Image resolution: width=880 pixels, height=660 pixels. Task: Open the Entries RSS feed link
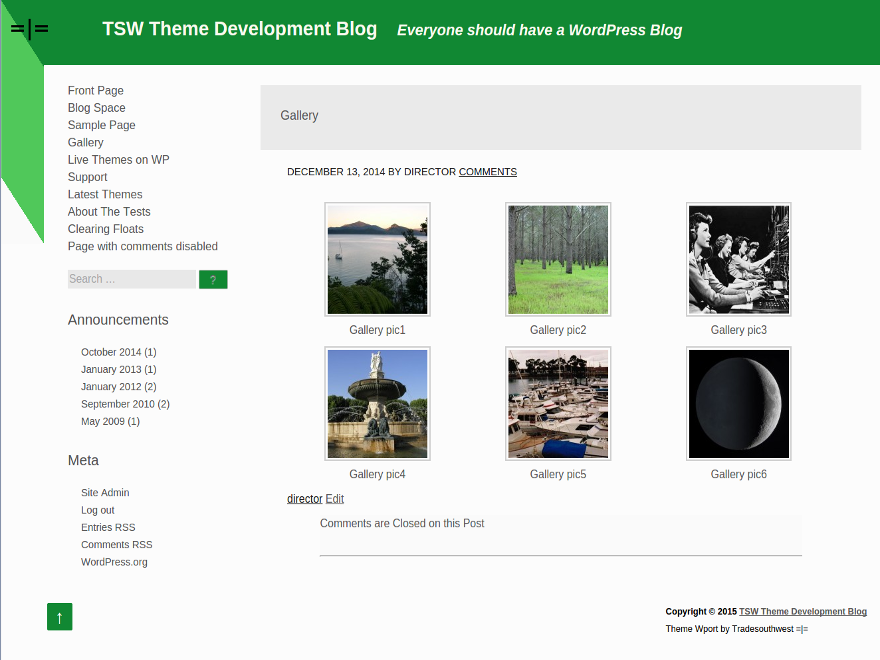pos(108,527)
